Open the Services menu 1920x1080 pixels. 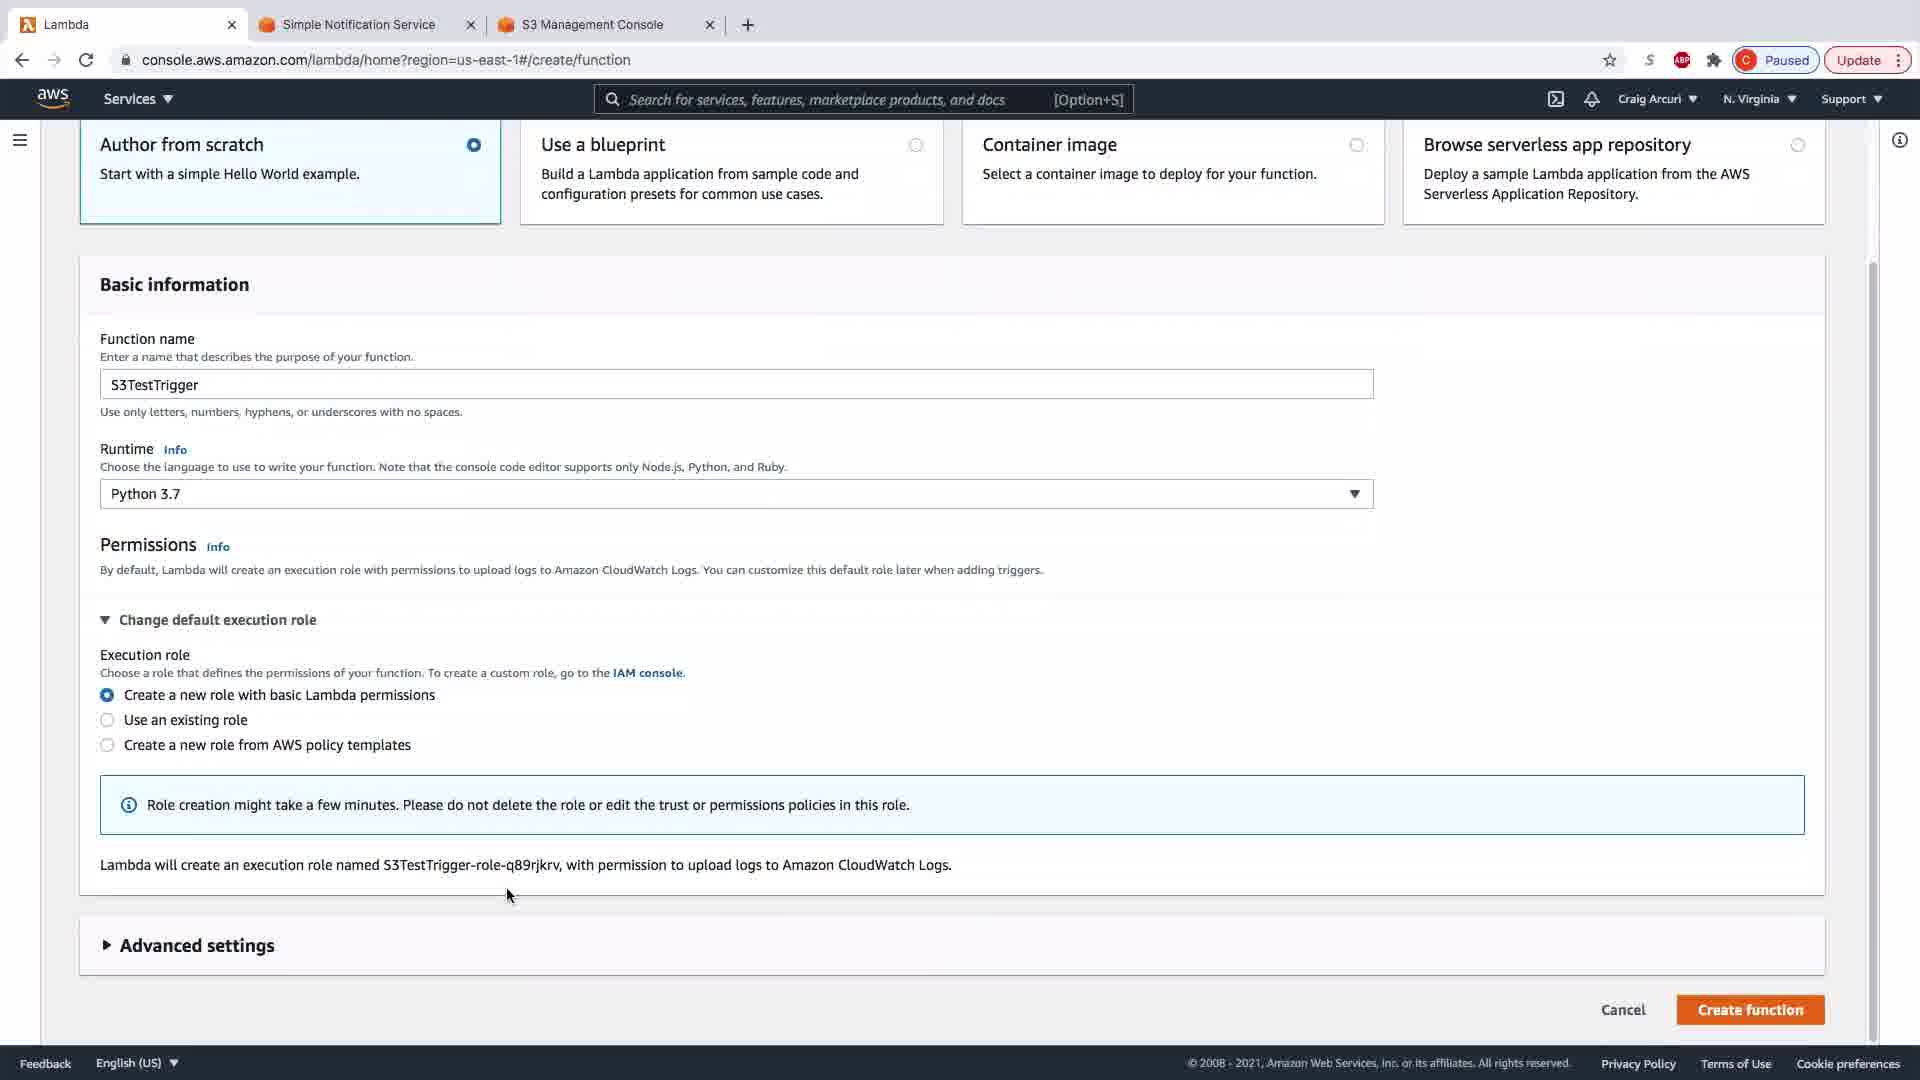click(x=138, y=99)
